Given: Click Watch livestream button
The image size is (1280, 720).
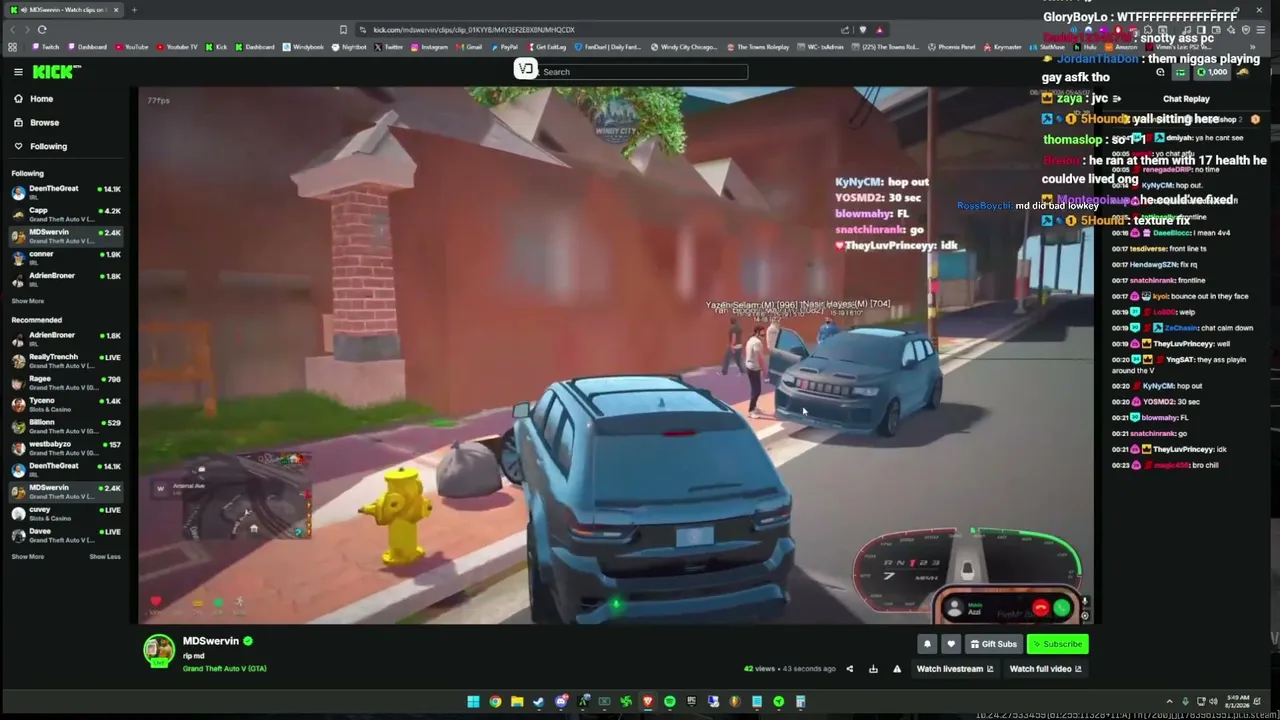Looking at the screenshot, I should [x=955, y=669].
